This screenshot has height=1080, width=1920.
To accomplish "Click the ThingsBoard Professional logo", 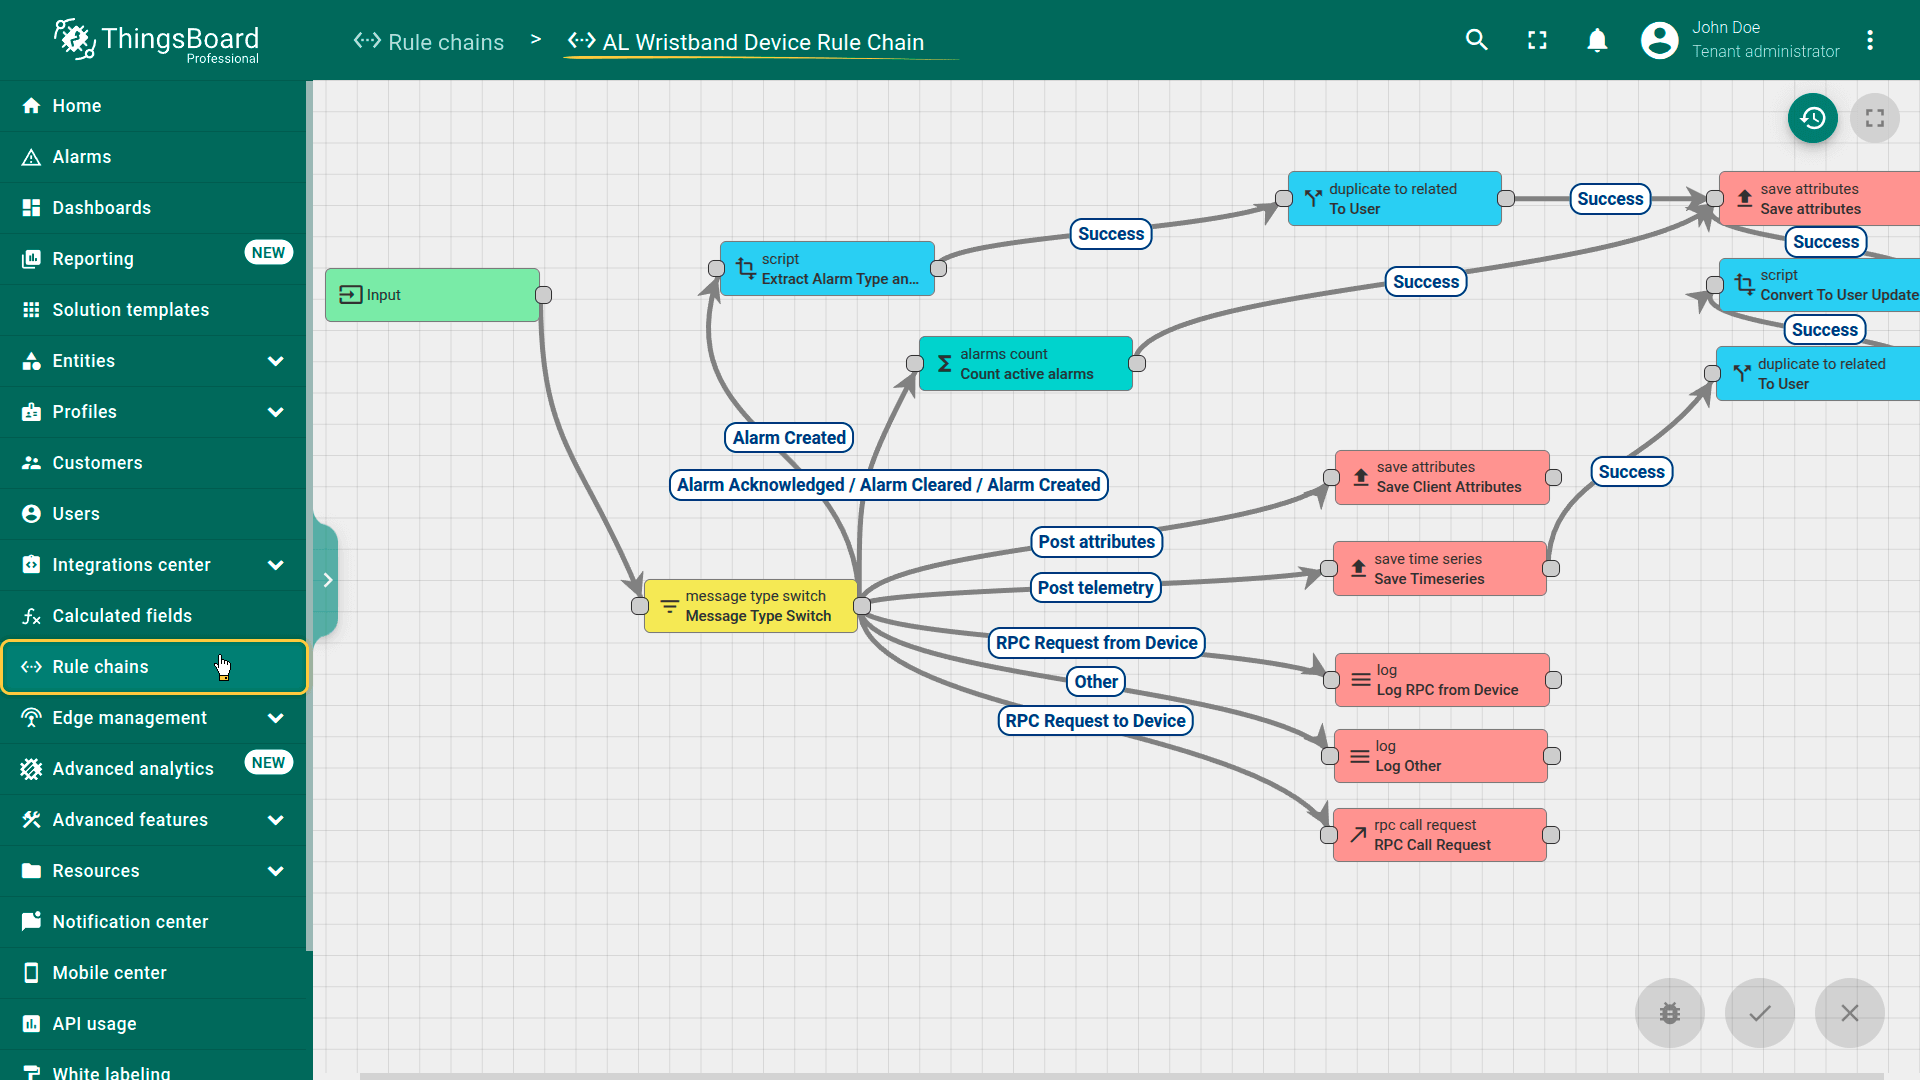I will click(x=157, y=42).
